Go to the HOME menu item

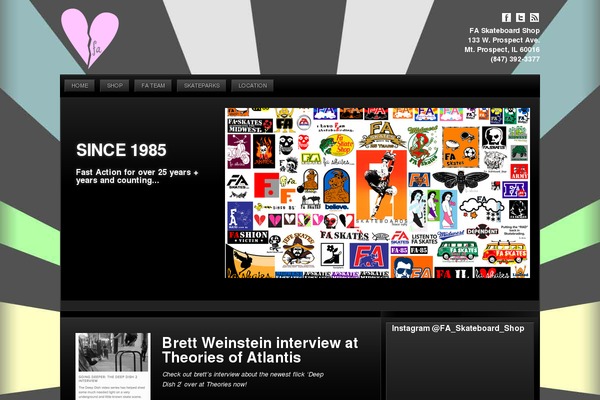(x=80, y=86)
